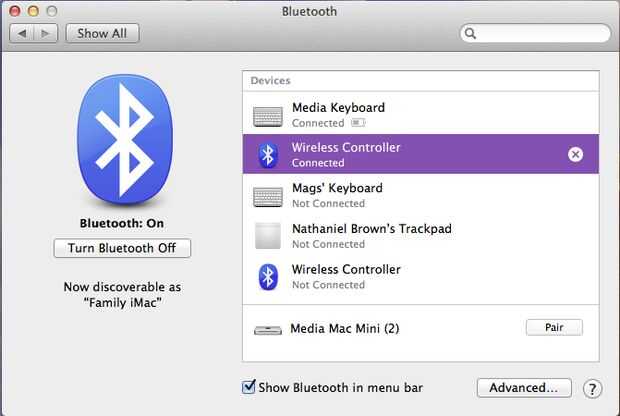Image resolution: width=620 pixels, height=416 pixels.
Task: Go back with the left arrow
Action: click(x=21, y=33)
